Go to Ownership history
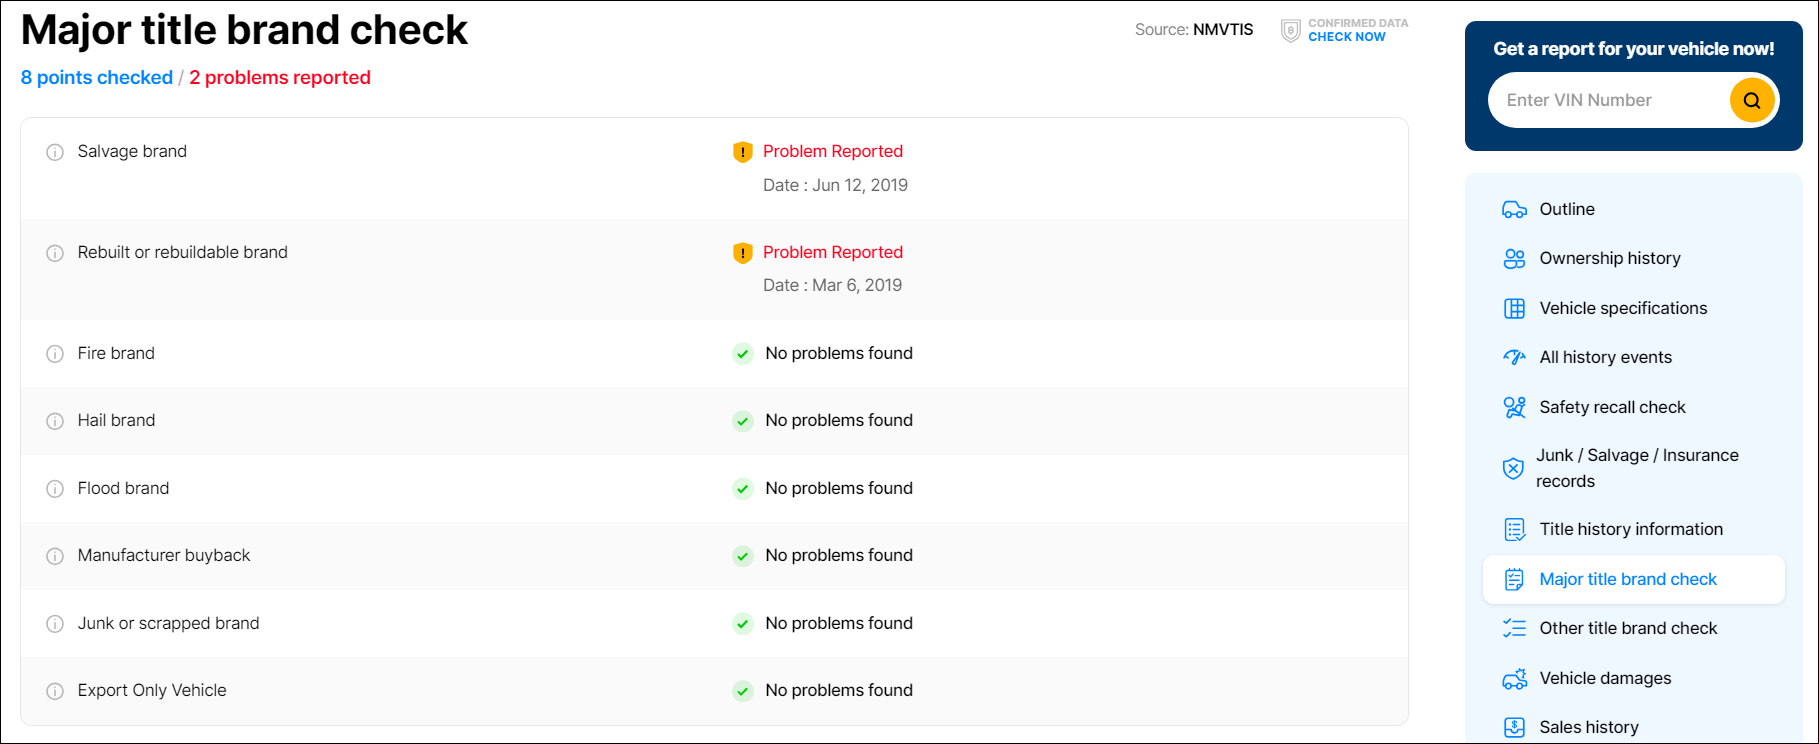The height and width of the screenshot is (744, 1819). click(x=1609, y=258)
